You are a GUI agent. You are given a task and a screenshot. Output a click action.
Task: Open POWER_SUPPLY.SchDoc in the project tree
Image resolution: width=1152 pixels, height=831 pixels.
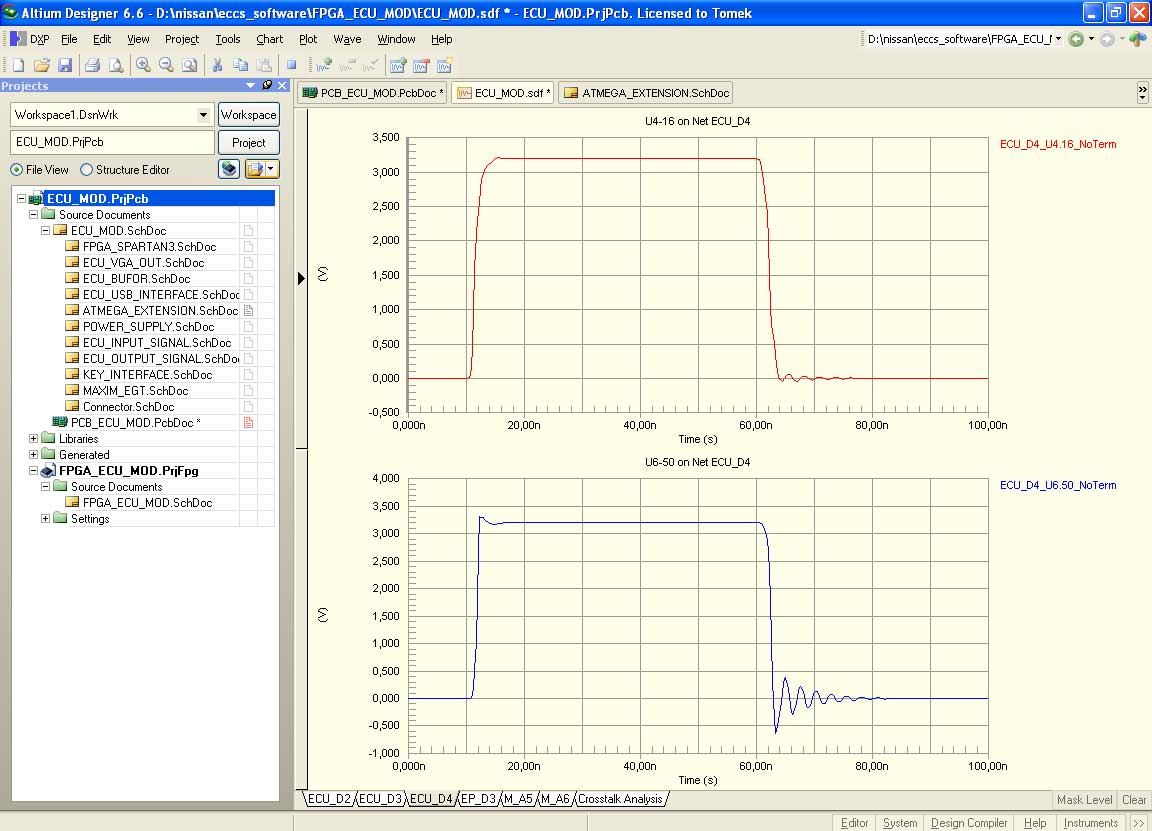tap(148, 327)
